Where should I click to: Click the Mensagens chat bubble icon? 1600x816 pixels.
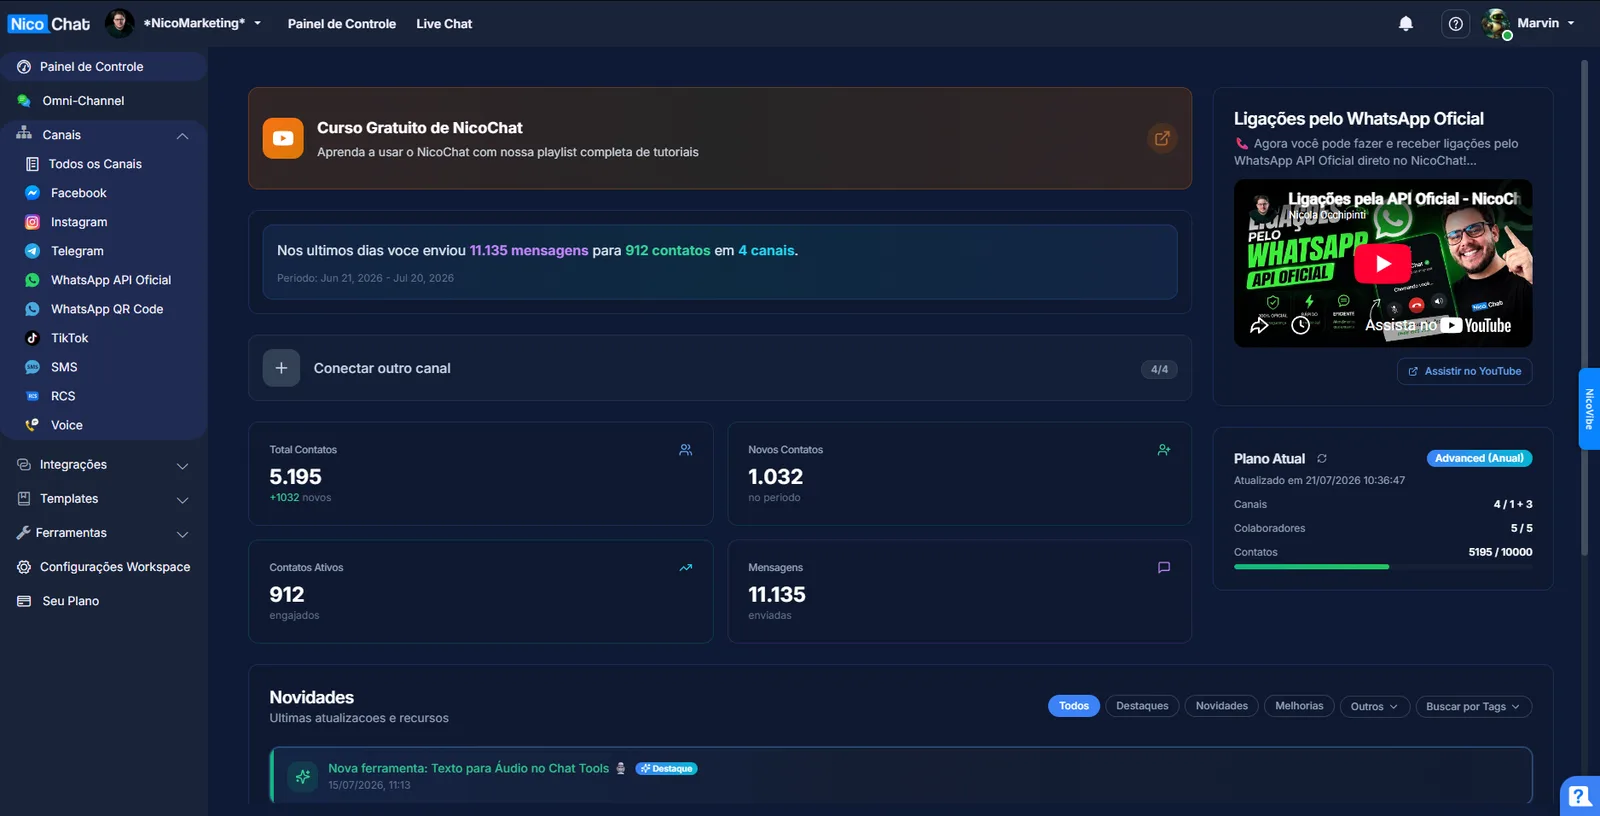pos(1164,567)
